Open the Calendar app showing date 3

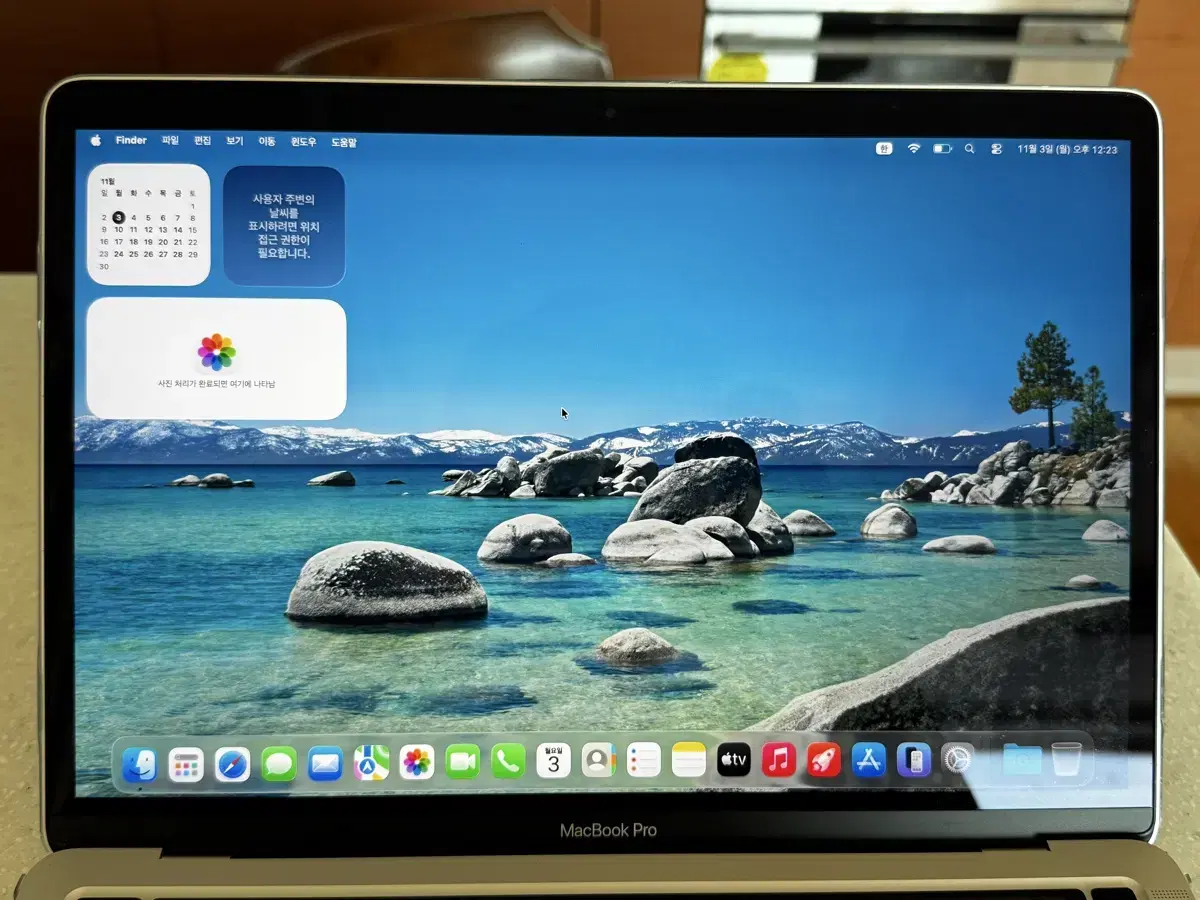click(553, 763)
